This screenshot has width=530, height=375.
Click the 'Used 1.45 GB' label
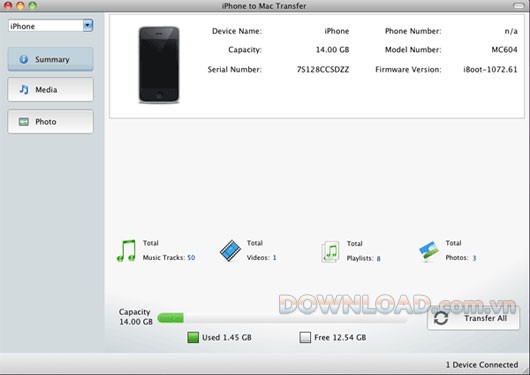click(x=227, y=337)
